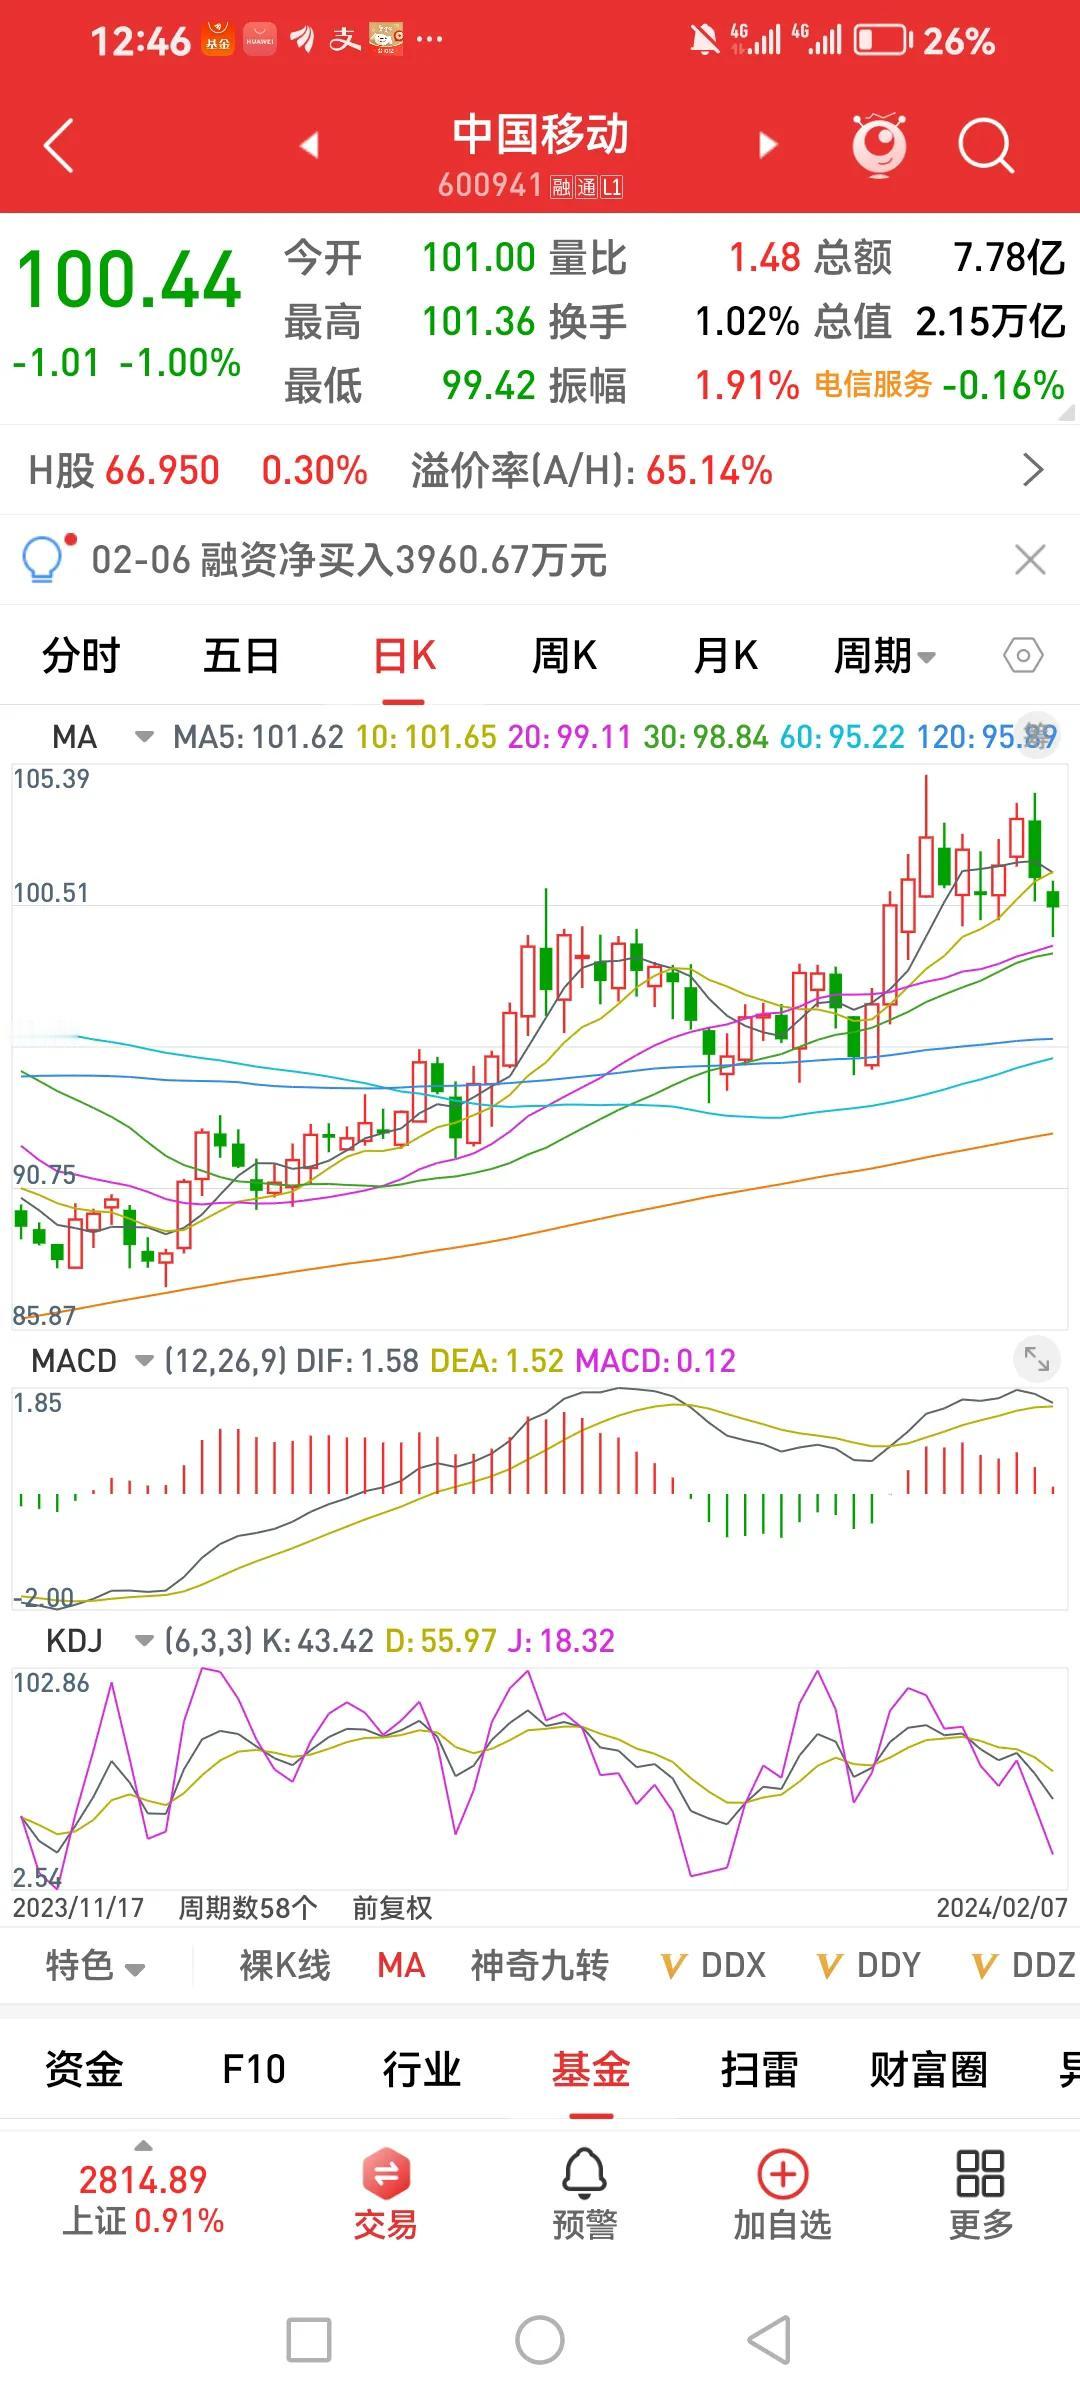
Task: Tap Android back triangle button
Action: point(769,2340)
